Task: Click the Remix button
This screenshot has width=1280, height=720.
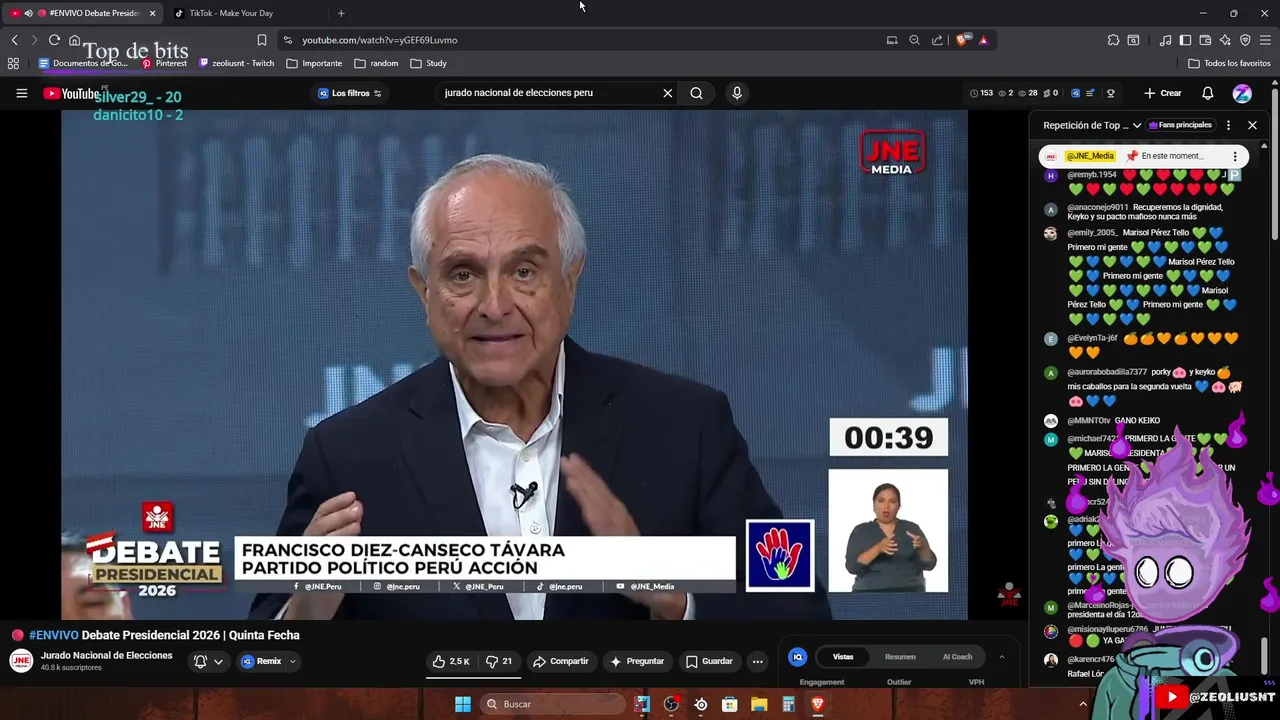Action: coord(261,661)
